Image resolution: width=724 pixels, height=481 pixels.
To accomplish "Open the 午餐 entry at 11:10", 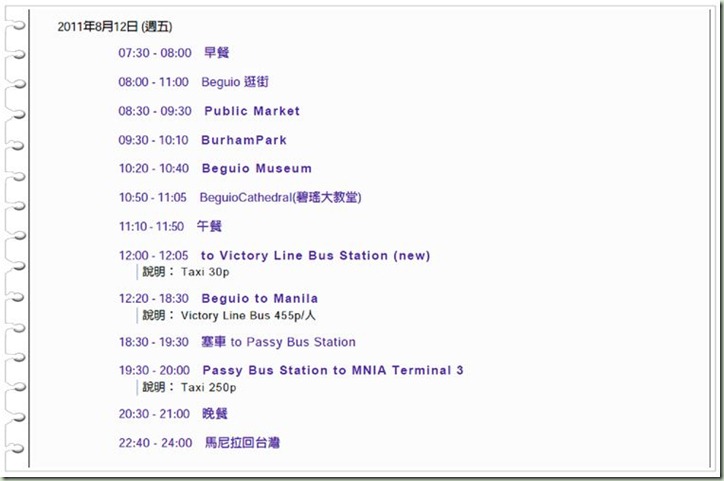I will [x=209, y=226].
